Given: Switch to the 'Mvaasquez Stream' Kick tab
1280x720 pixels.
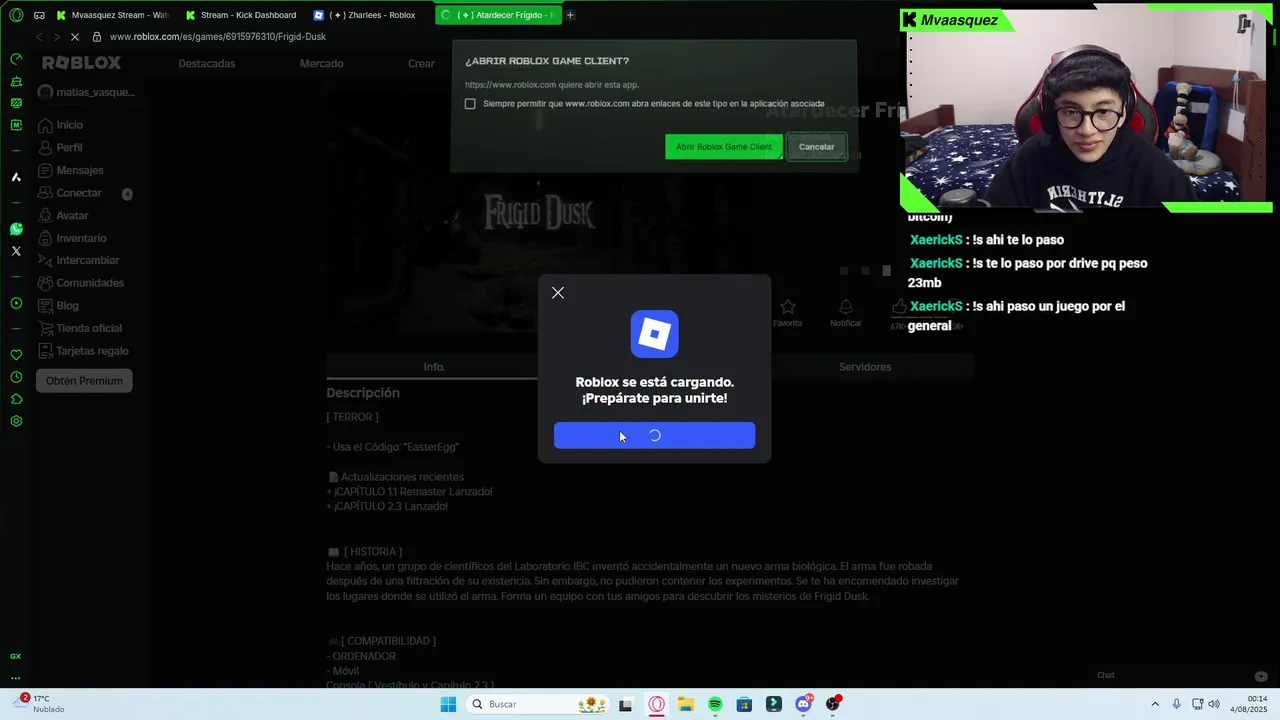Looking at the screenshot, I should tap(112, 15).
